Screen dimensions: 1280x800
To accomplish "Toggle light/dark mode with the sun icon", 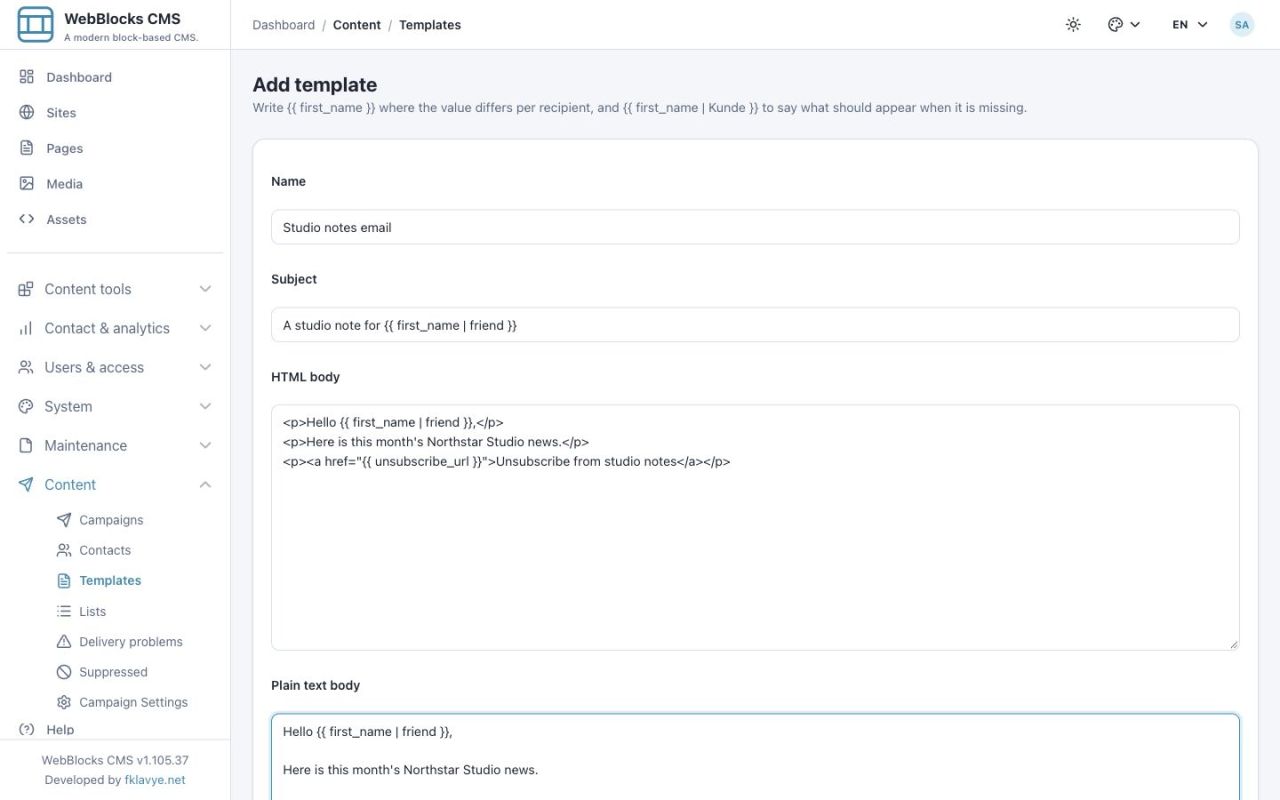I will click(1073, 25).
